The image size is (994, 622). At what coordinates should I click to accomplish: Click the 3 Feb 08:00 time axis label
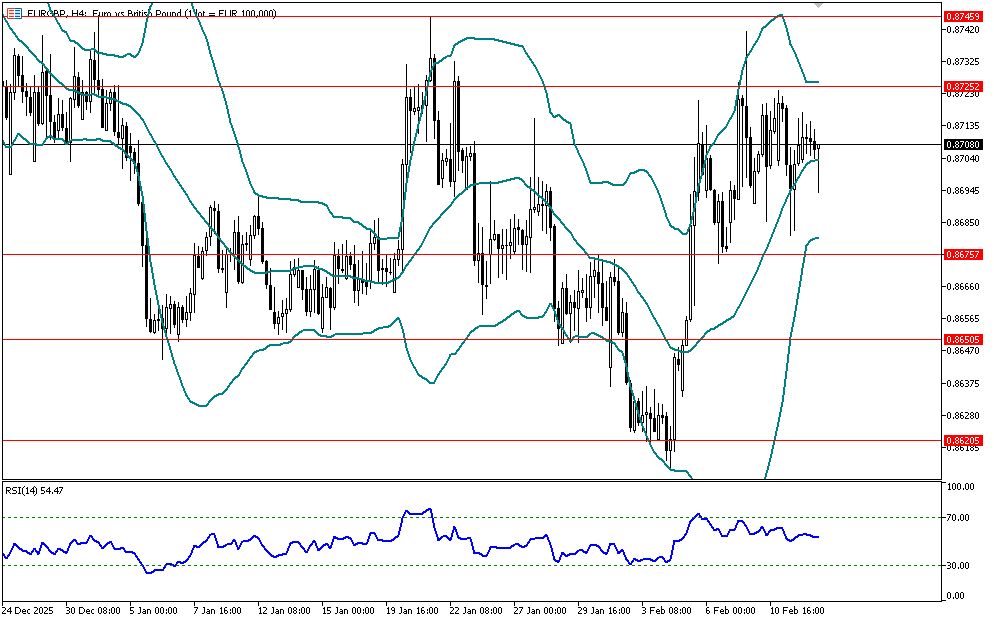pyautogui.click(x=669, y=609)
